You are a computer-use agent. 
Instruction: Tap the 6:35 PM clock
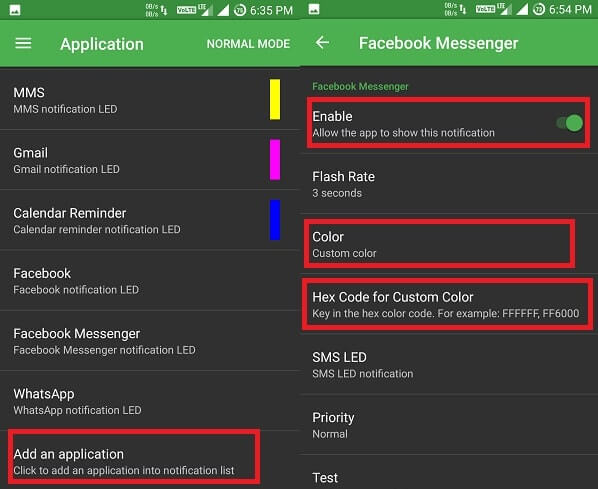(x=271, y=10)
